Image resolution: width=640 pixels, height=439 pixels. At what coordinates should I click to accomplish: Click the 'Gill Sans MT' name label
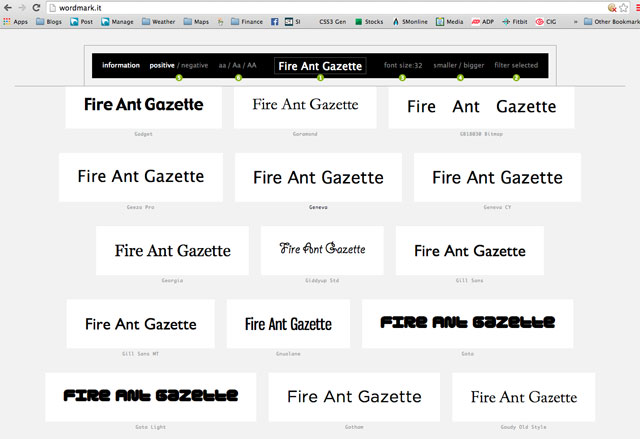(x=140, y=354)
